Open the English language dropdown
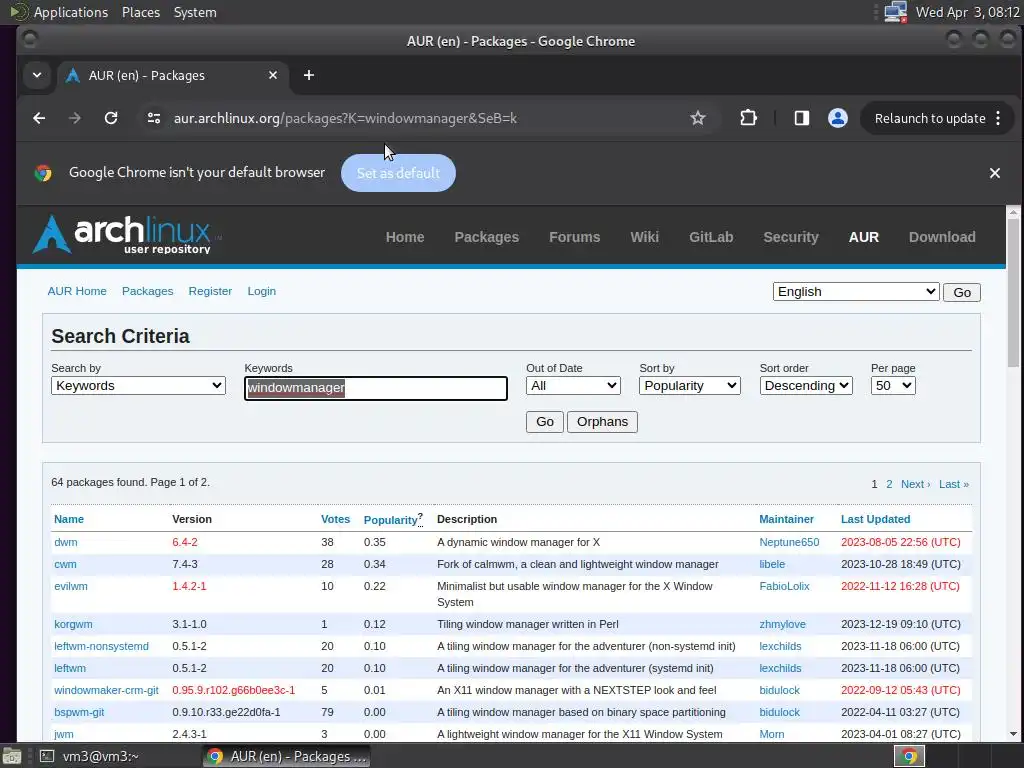Screen dimensions: 1024x768 [856, 292]
